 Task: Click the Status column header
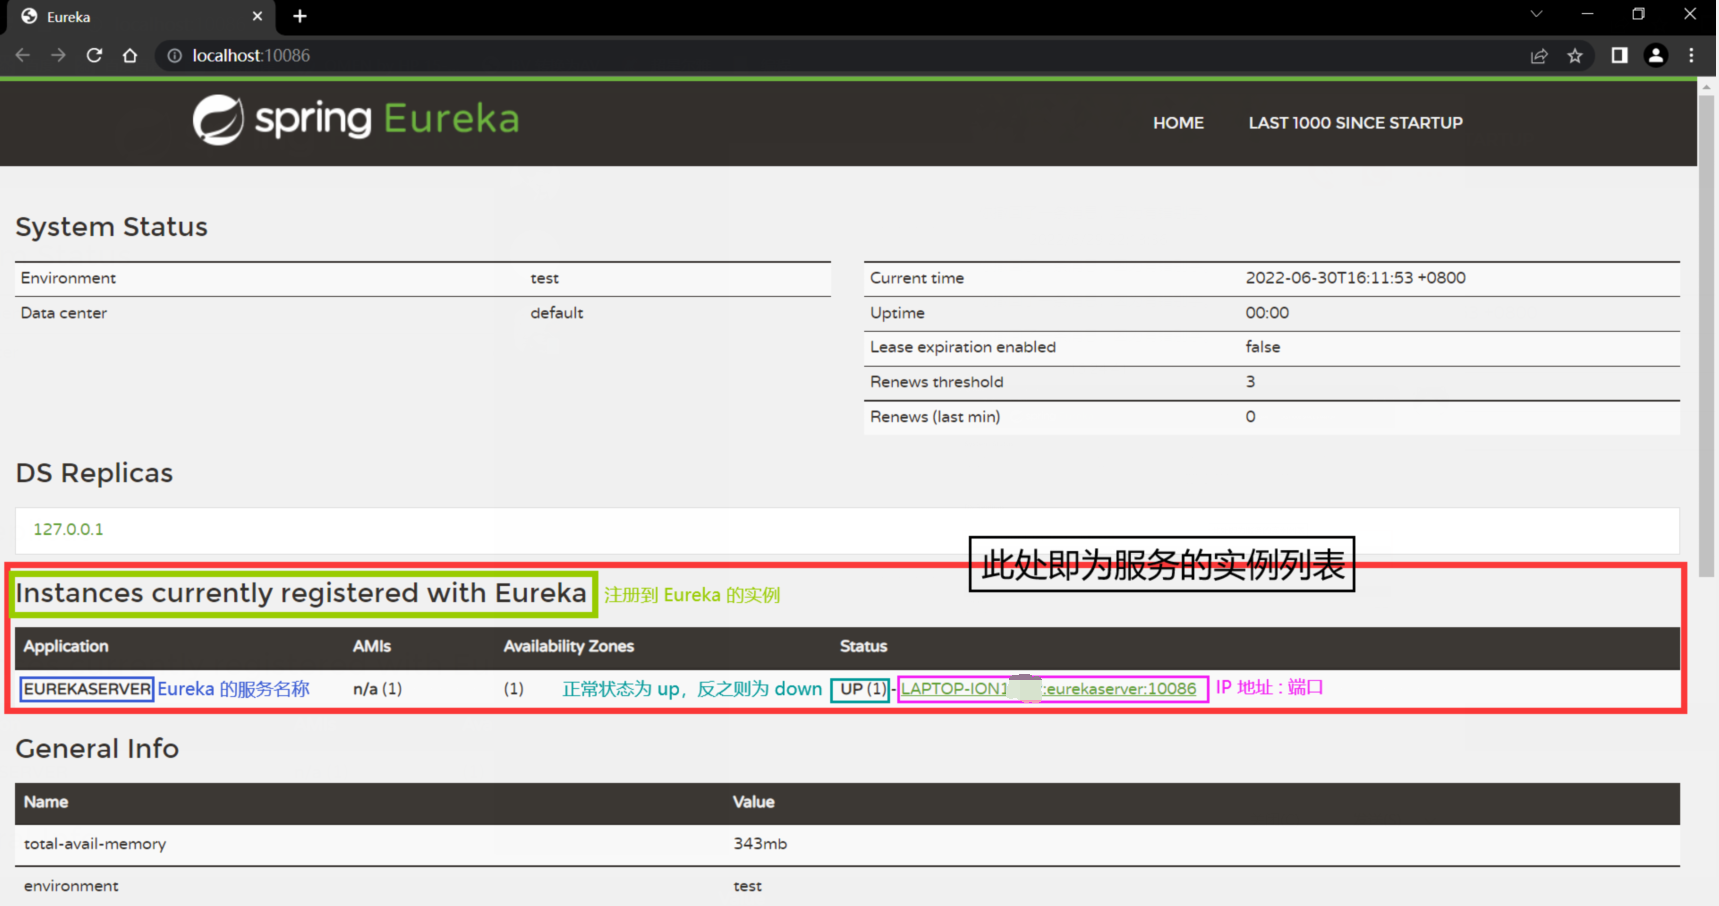pos(863,646)
